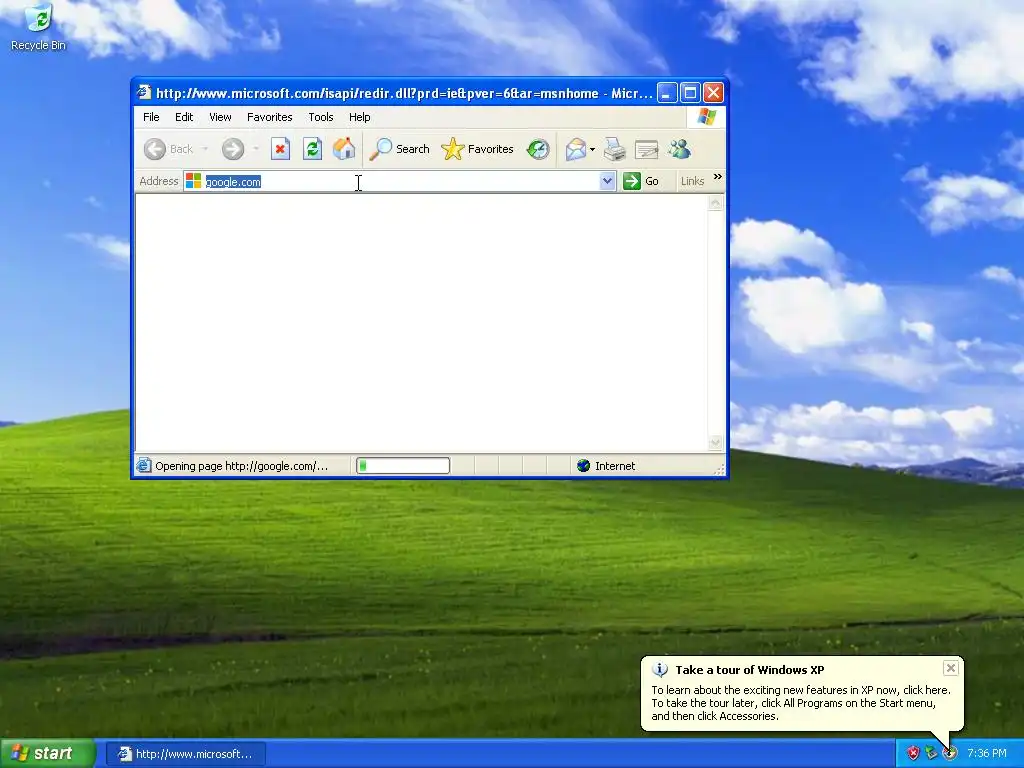Open the Mail dropdown arrow
Image resolution: width=1024 pixels, height=768 pixels.
592,150
